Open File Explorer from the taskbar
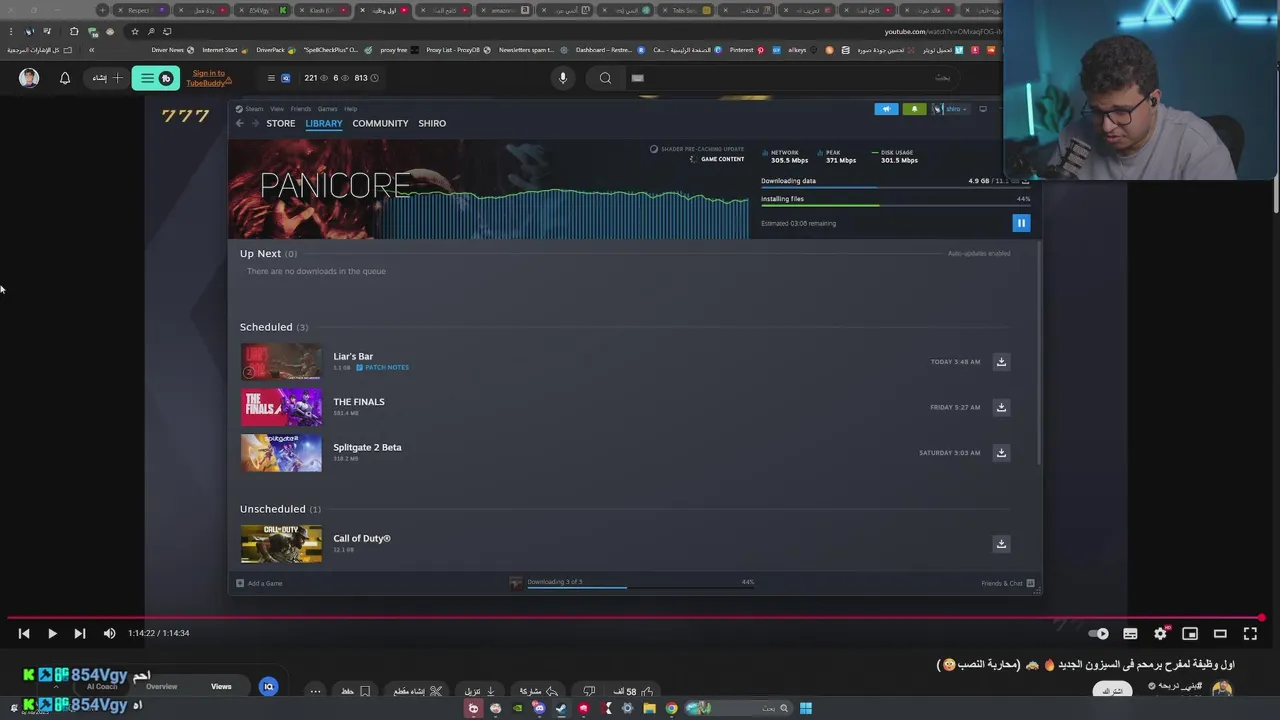Viewport: 1280px width, 720px height. tap(649, 708)
